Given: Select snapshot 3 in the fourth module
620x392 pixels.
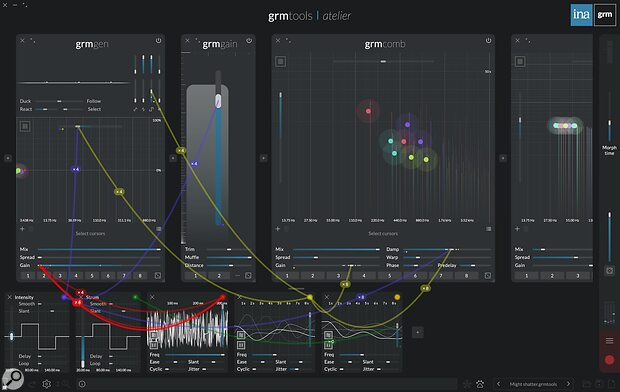Looking at the screenshot, I should click(578, 276).
